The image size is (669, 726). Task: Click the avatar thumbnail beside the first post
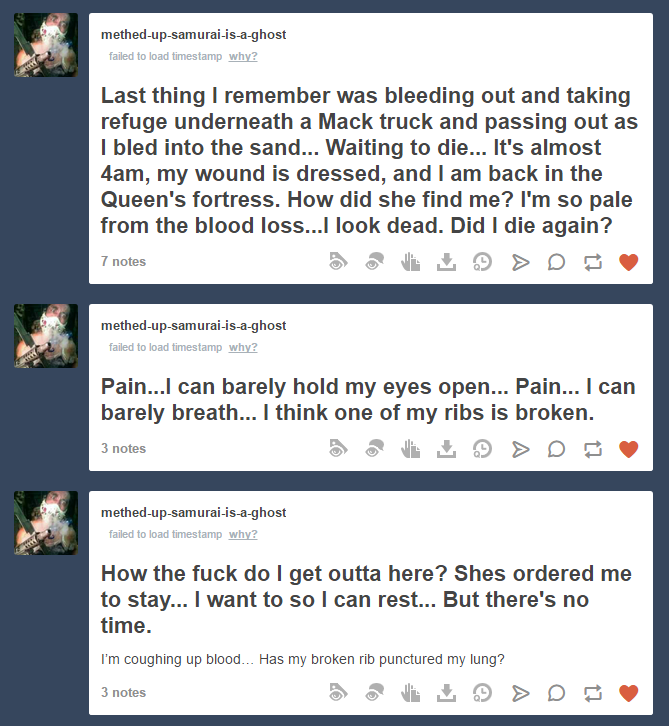click(46, 45)
